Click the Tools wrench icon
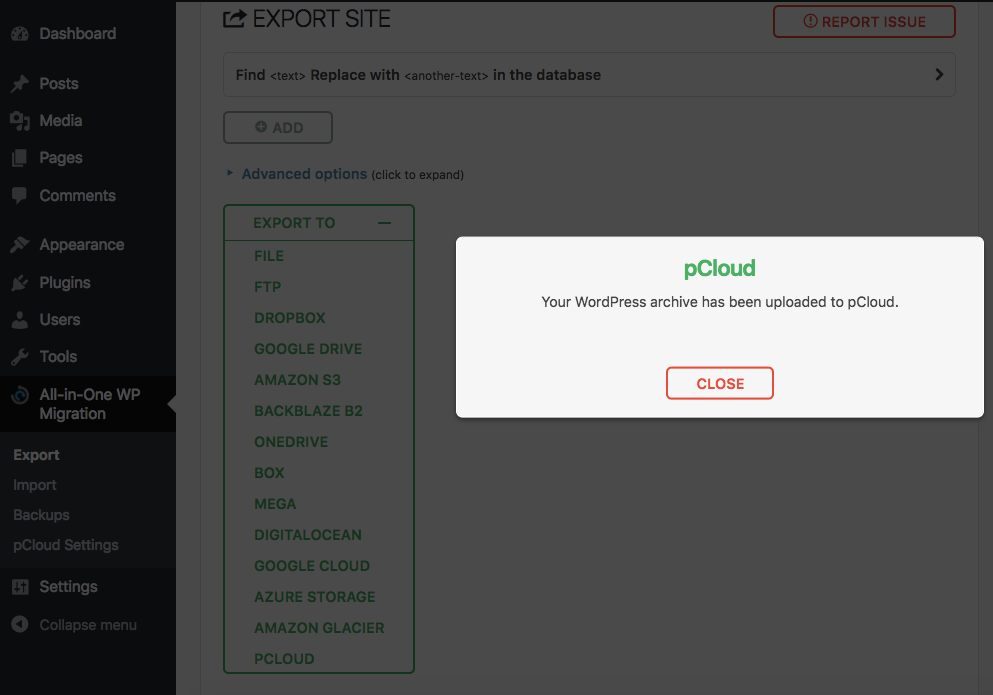 click(20, 357)
